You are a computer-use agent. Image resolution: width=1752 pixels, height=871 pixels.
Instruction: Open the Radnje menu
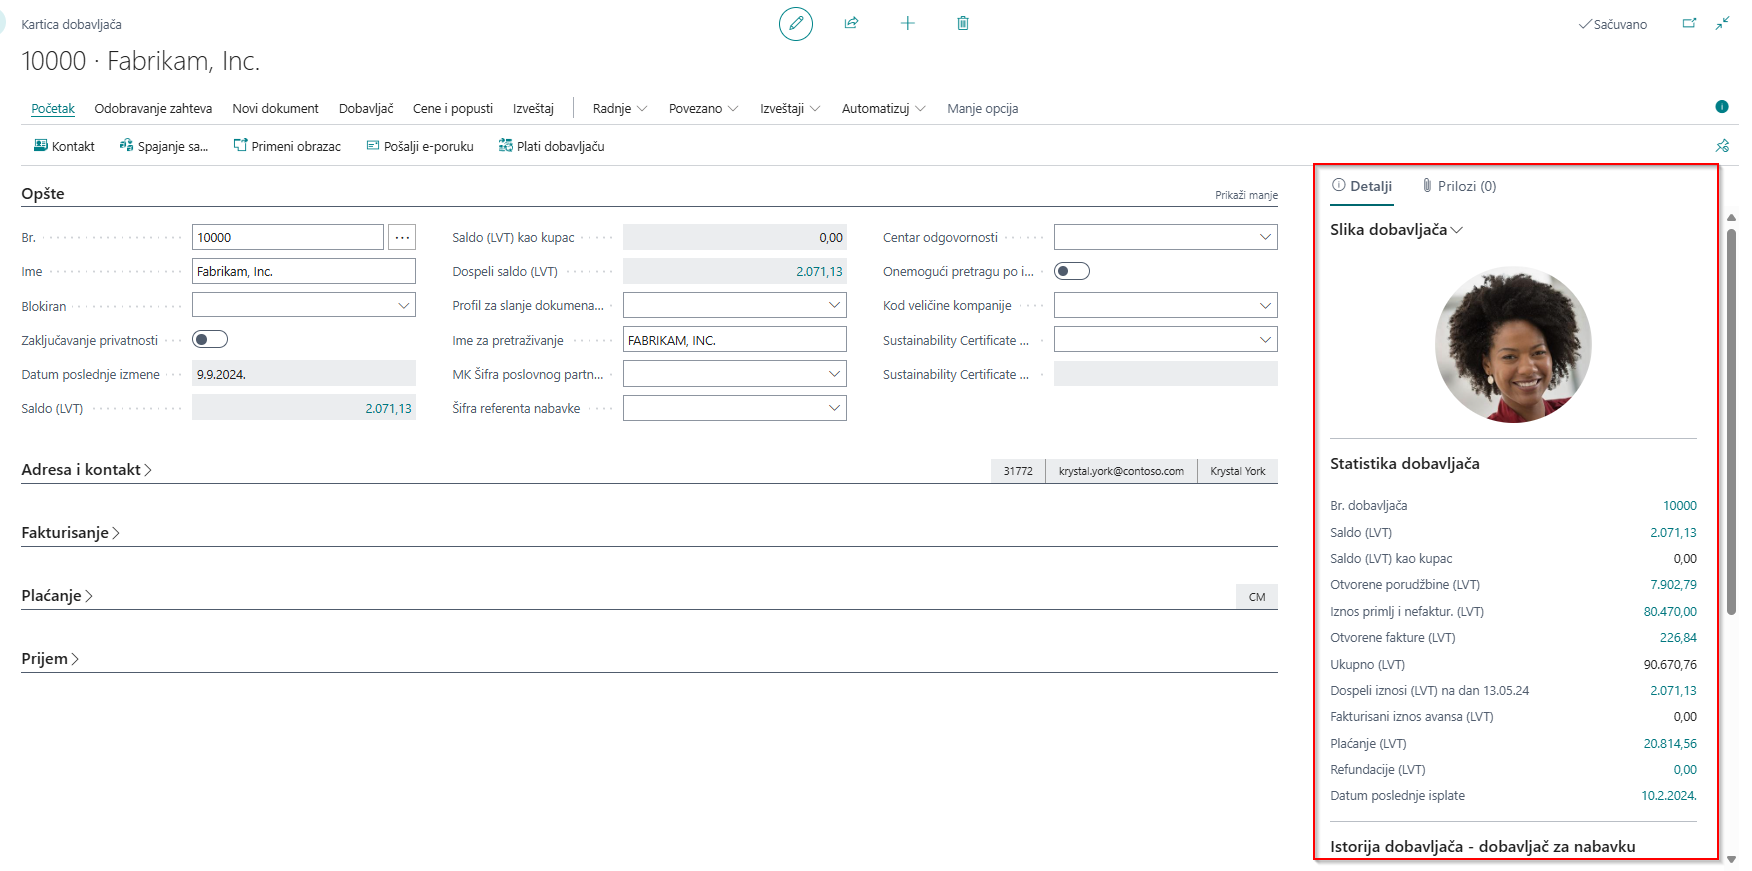(x=619, y=108)
